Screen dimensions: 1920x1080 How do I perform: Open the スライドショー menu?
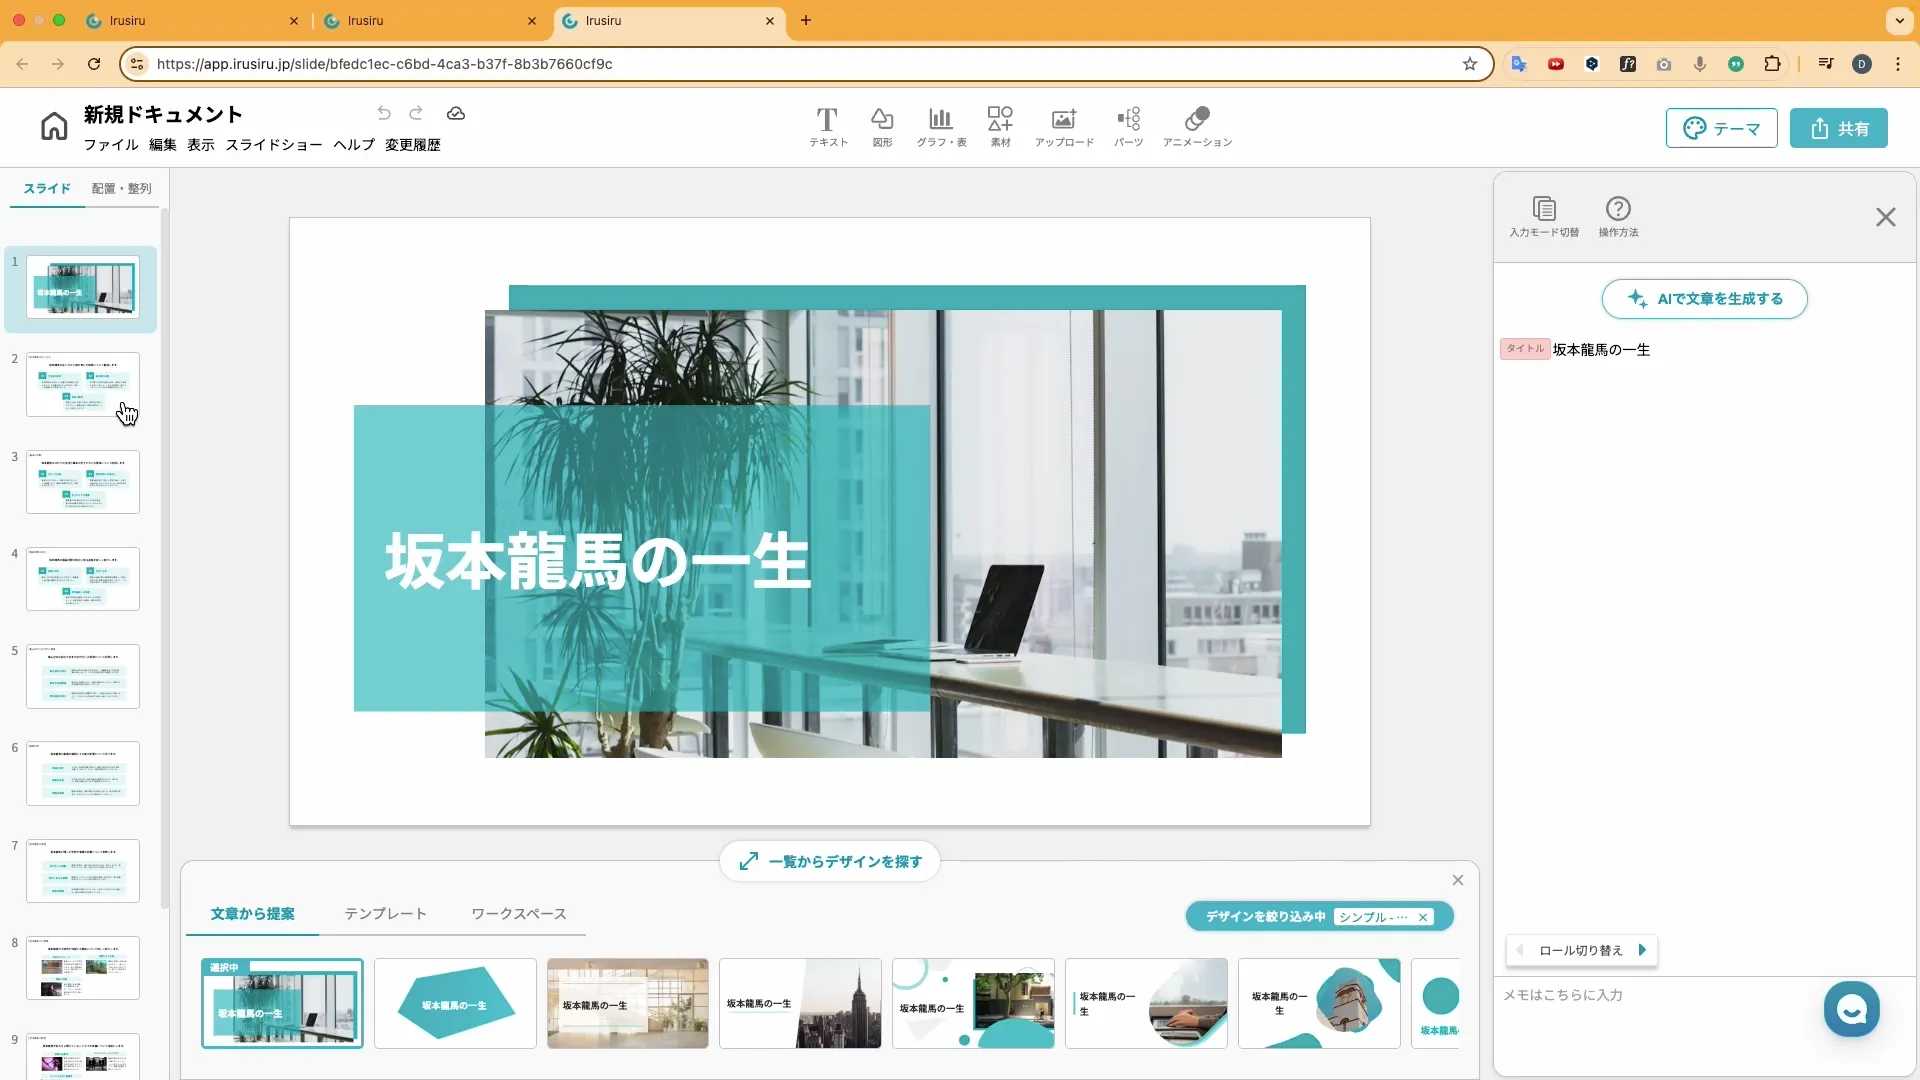(273, 145)
